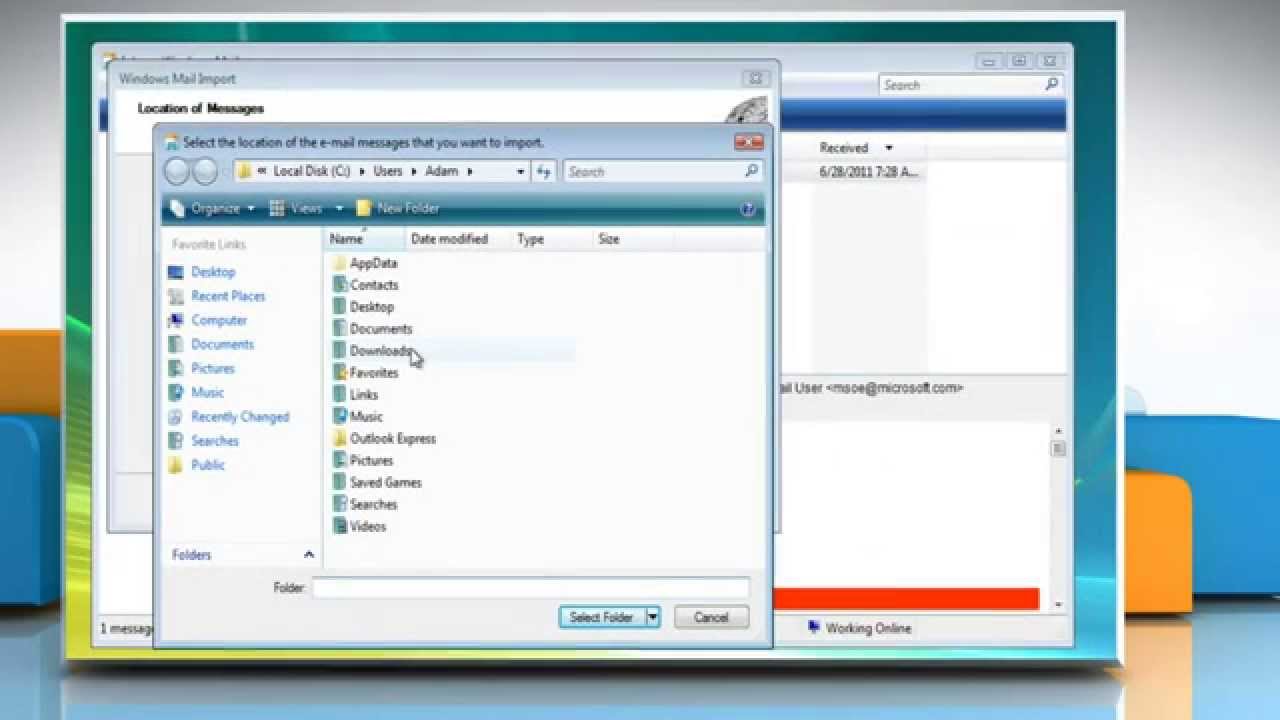Screen dimensions: 1280x720
Task: Open the Documents link in Favorite Links
Action: [x=222, y=344]
